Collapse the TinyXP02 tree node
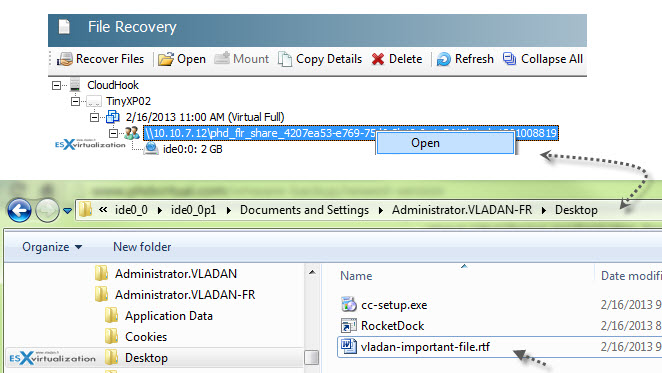 (x=75, y=101)
